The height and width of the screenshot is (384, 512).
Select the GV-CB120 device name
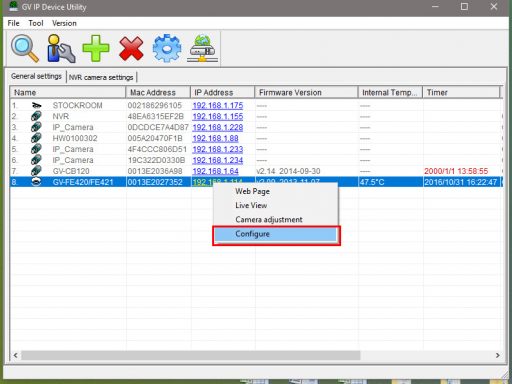[x=71, y=171]
